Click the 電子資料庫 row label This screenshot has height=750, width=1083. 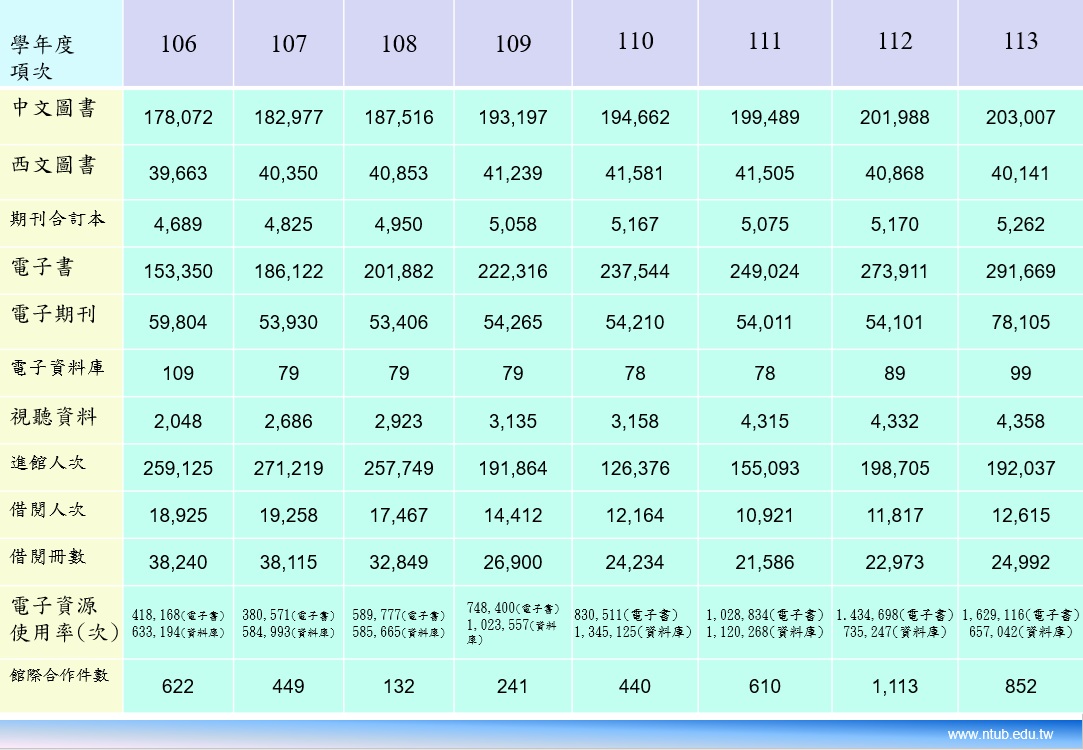click(x=57, y=367)
